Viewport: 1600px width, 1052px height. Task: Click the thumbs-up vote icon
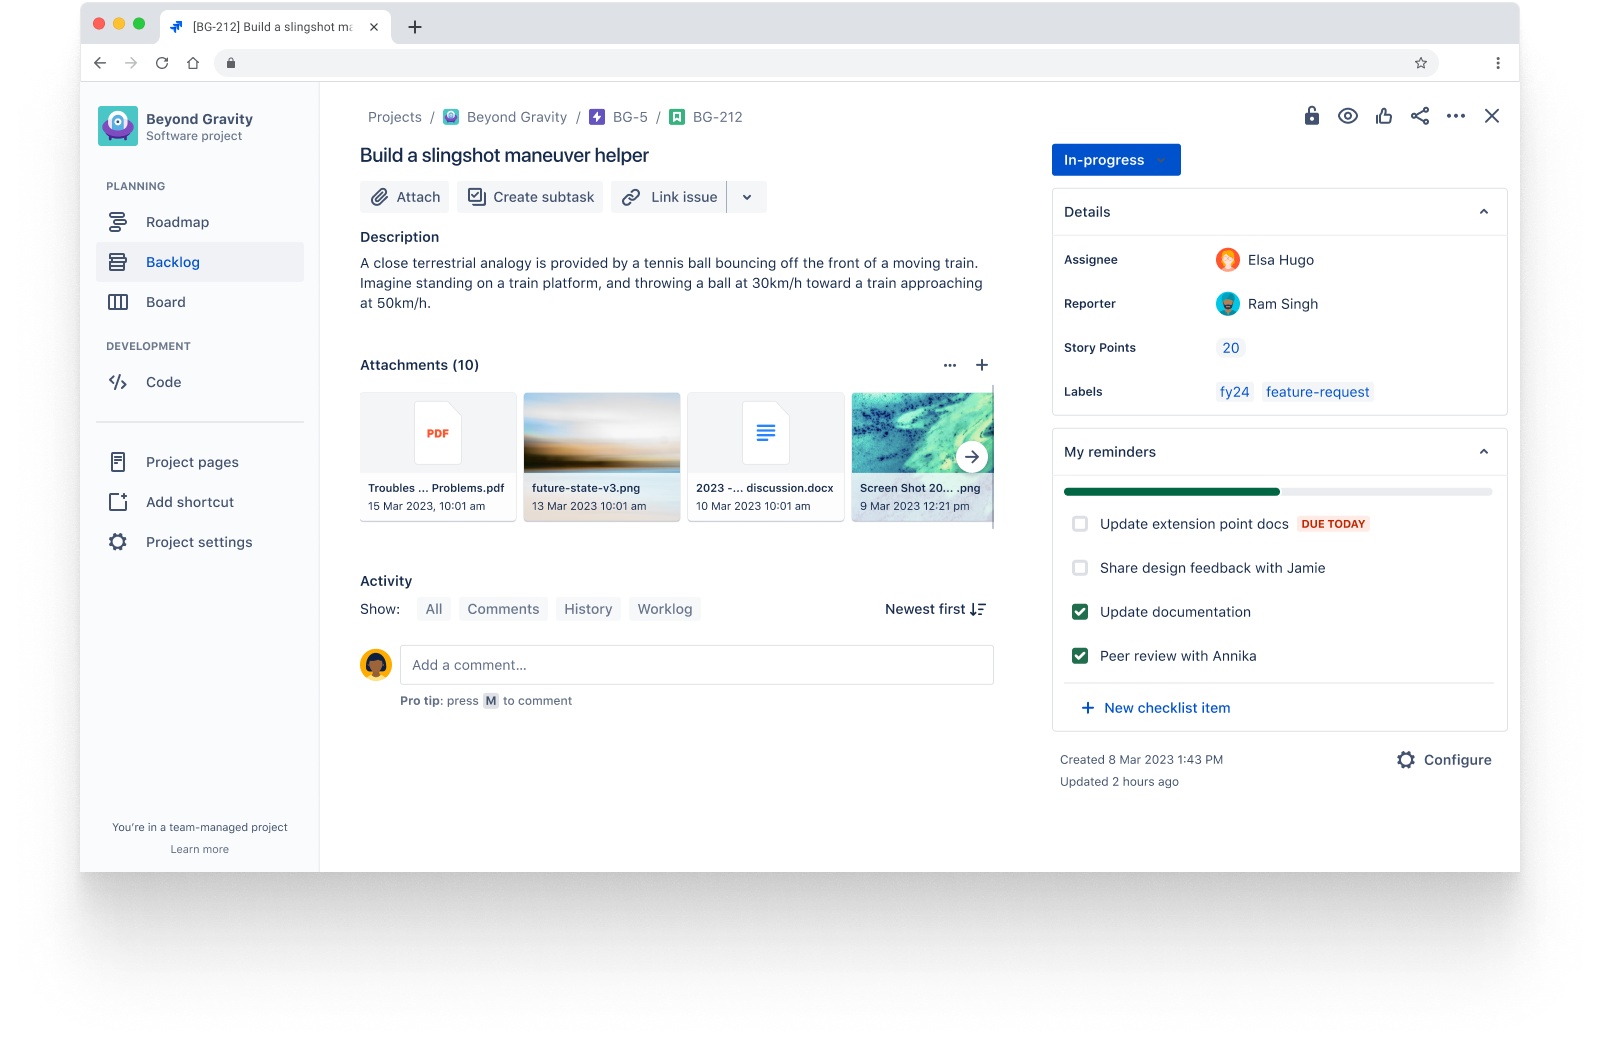click(x=1384, y=116)
